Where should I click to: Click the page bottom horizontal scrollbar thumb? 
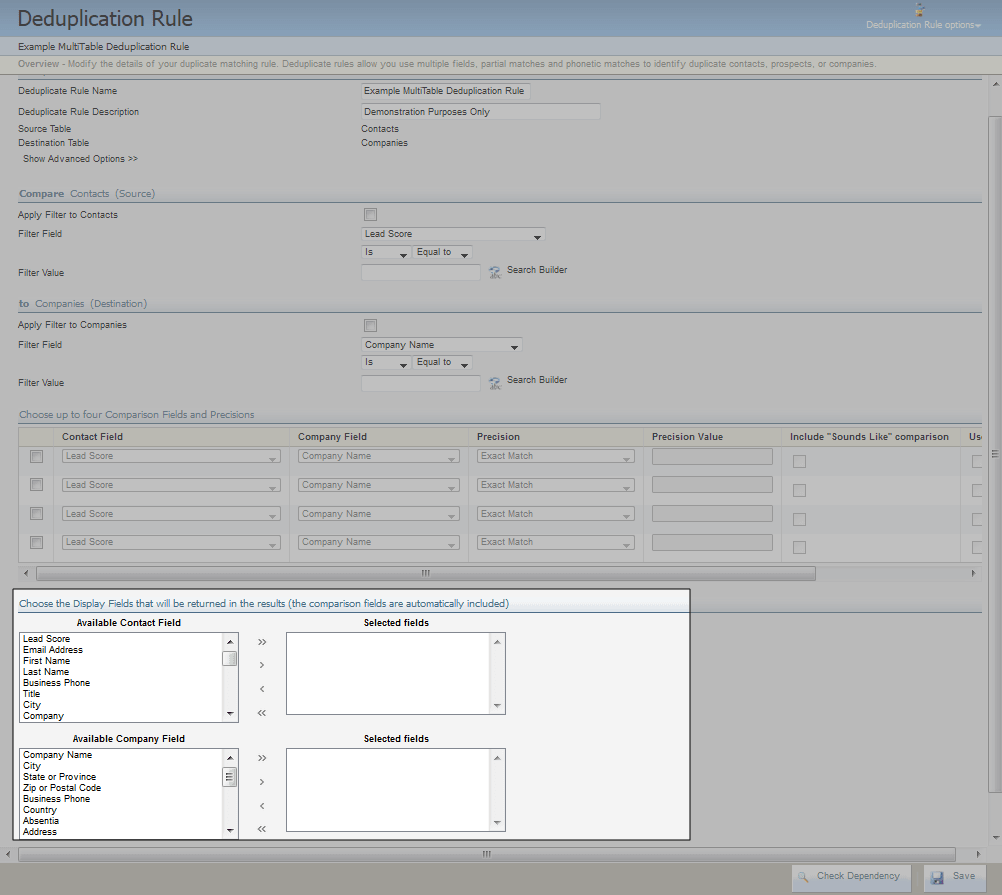pyautogui.click(x=487, y=854)
